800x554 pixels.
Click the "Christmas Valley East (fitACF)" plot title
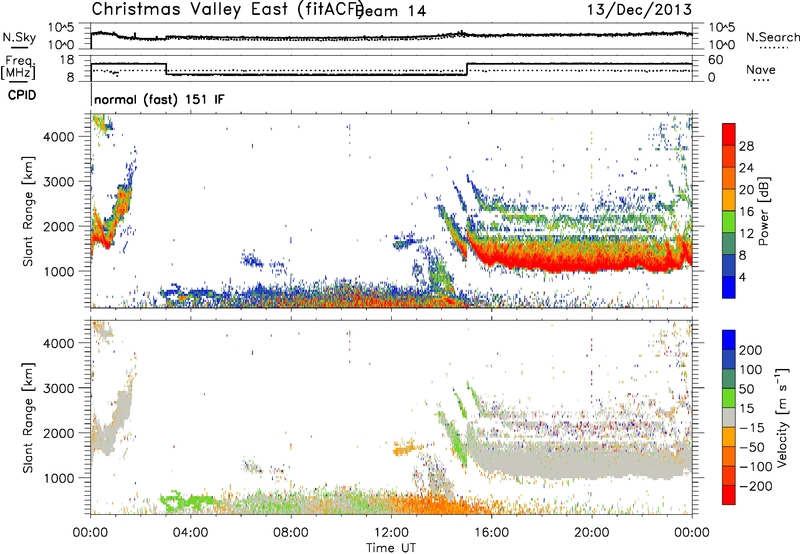(x=228, y=9)
